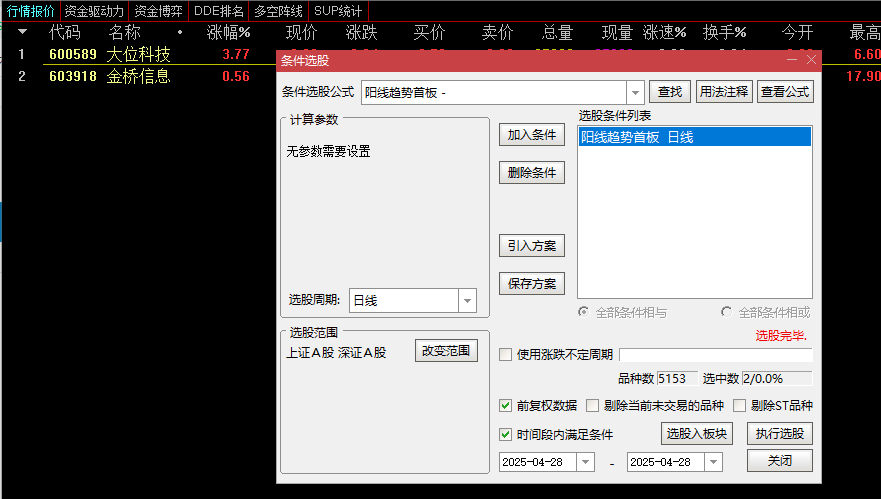
Task: Sort by the 买价 column header
Action: [429, 33]
